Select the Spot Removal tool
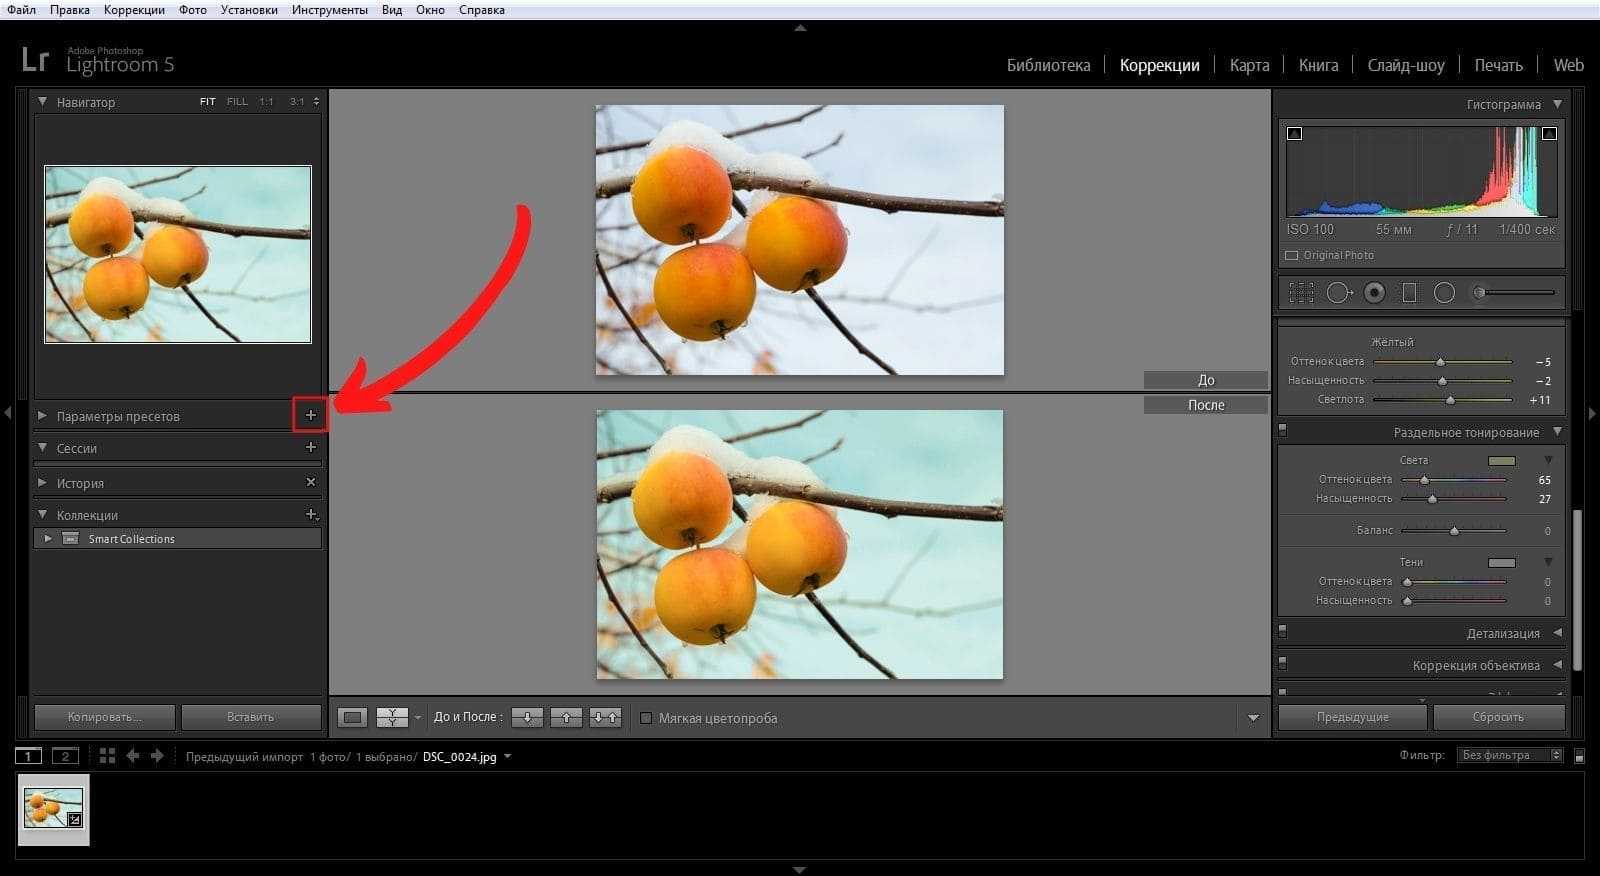Image resolution: width=1600 pixels, height=876 pixels. coord(1338,292)
